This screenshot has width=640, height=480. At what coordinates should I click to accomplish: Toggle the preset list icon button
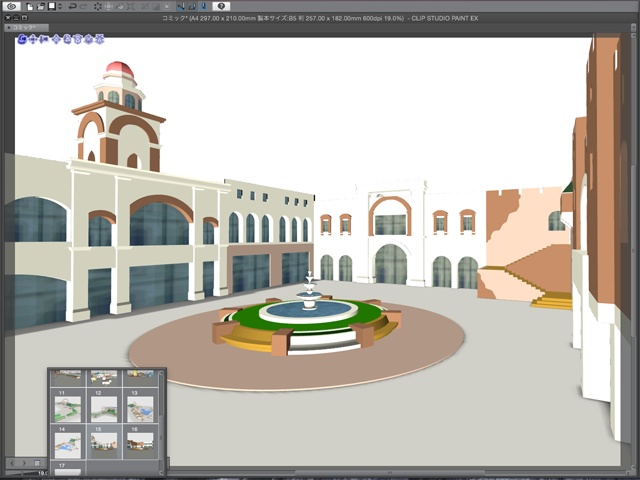click(x=37, y=463)
